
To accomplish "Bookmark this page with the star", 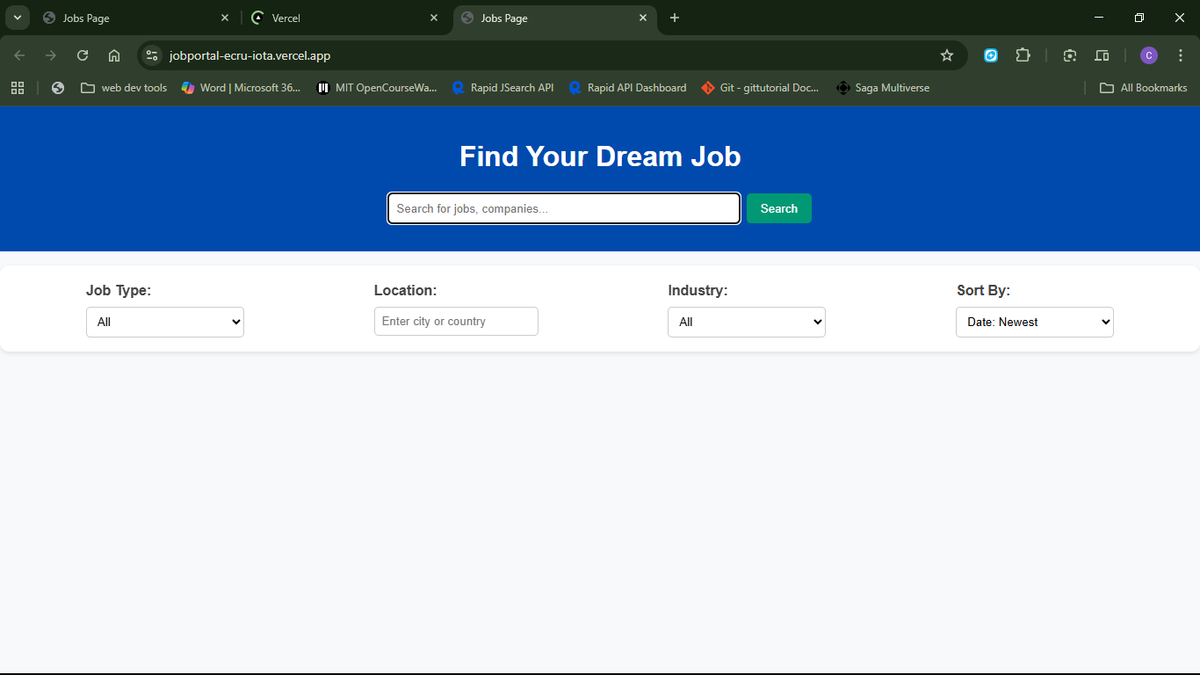I will [x=947, y=56].
